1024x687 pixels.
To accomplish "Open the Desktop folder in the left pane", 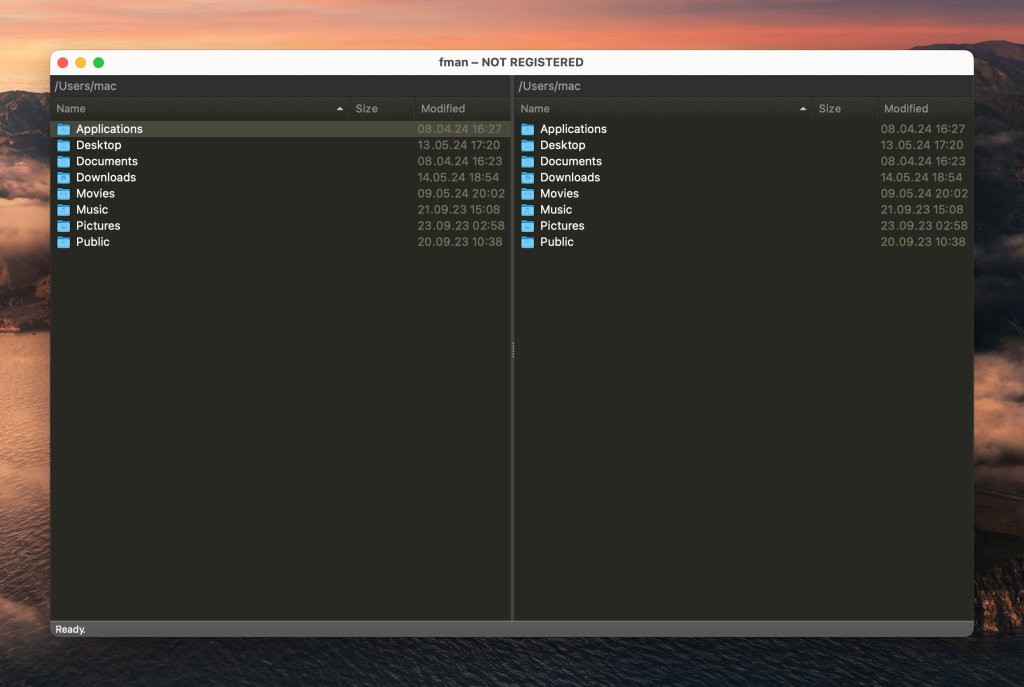I will point(97,145).
